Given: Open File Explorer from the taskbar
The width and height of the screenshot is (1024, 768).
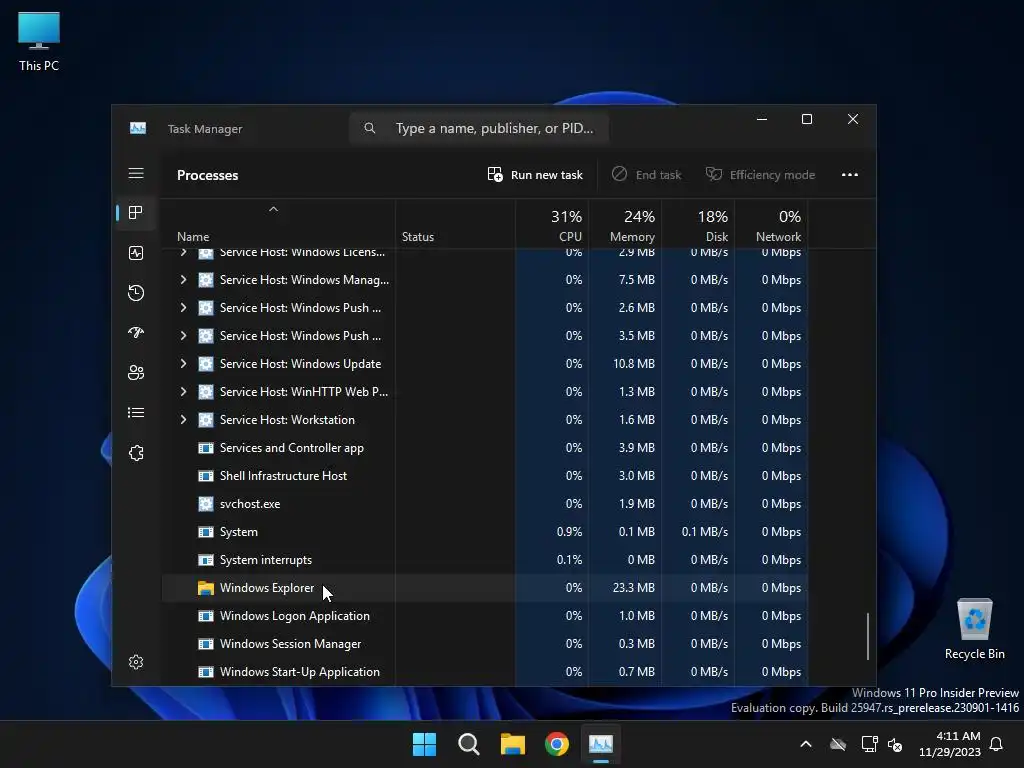Looking at the screenshot, I should 513,744.
